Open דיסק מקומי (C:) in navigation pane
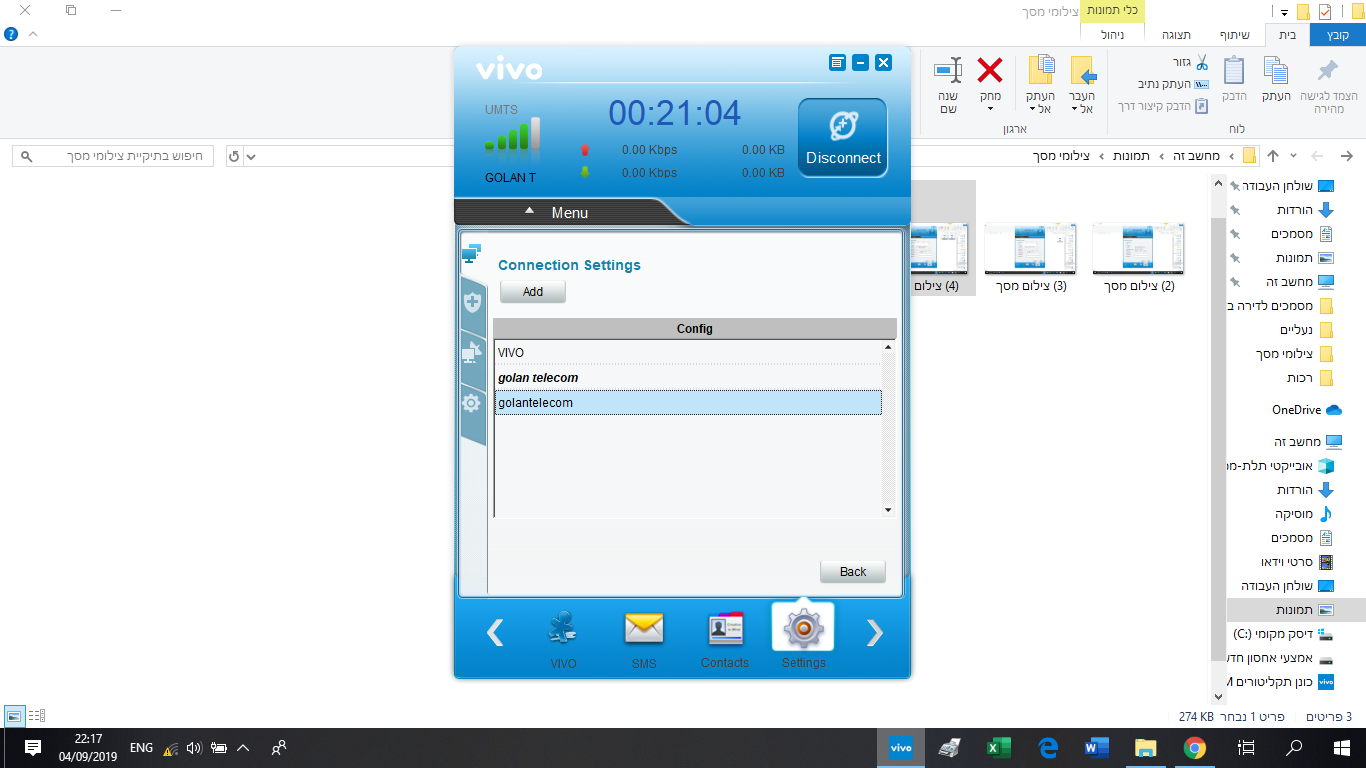Viewport: 1366px width, 768px height. pyautogui.click(x=1284, y=634)
